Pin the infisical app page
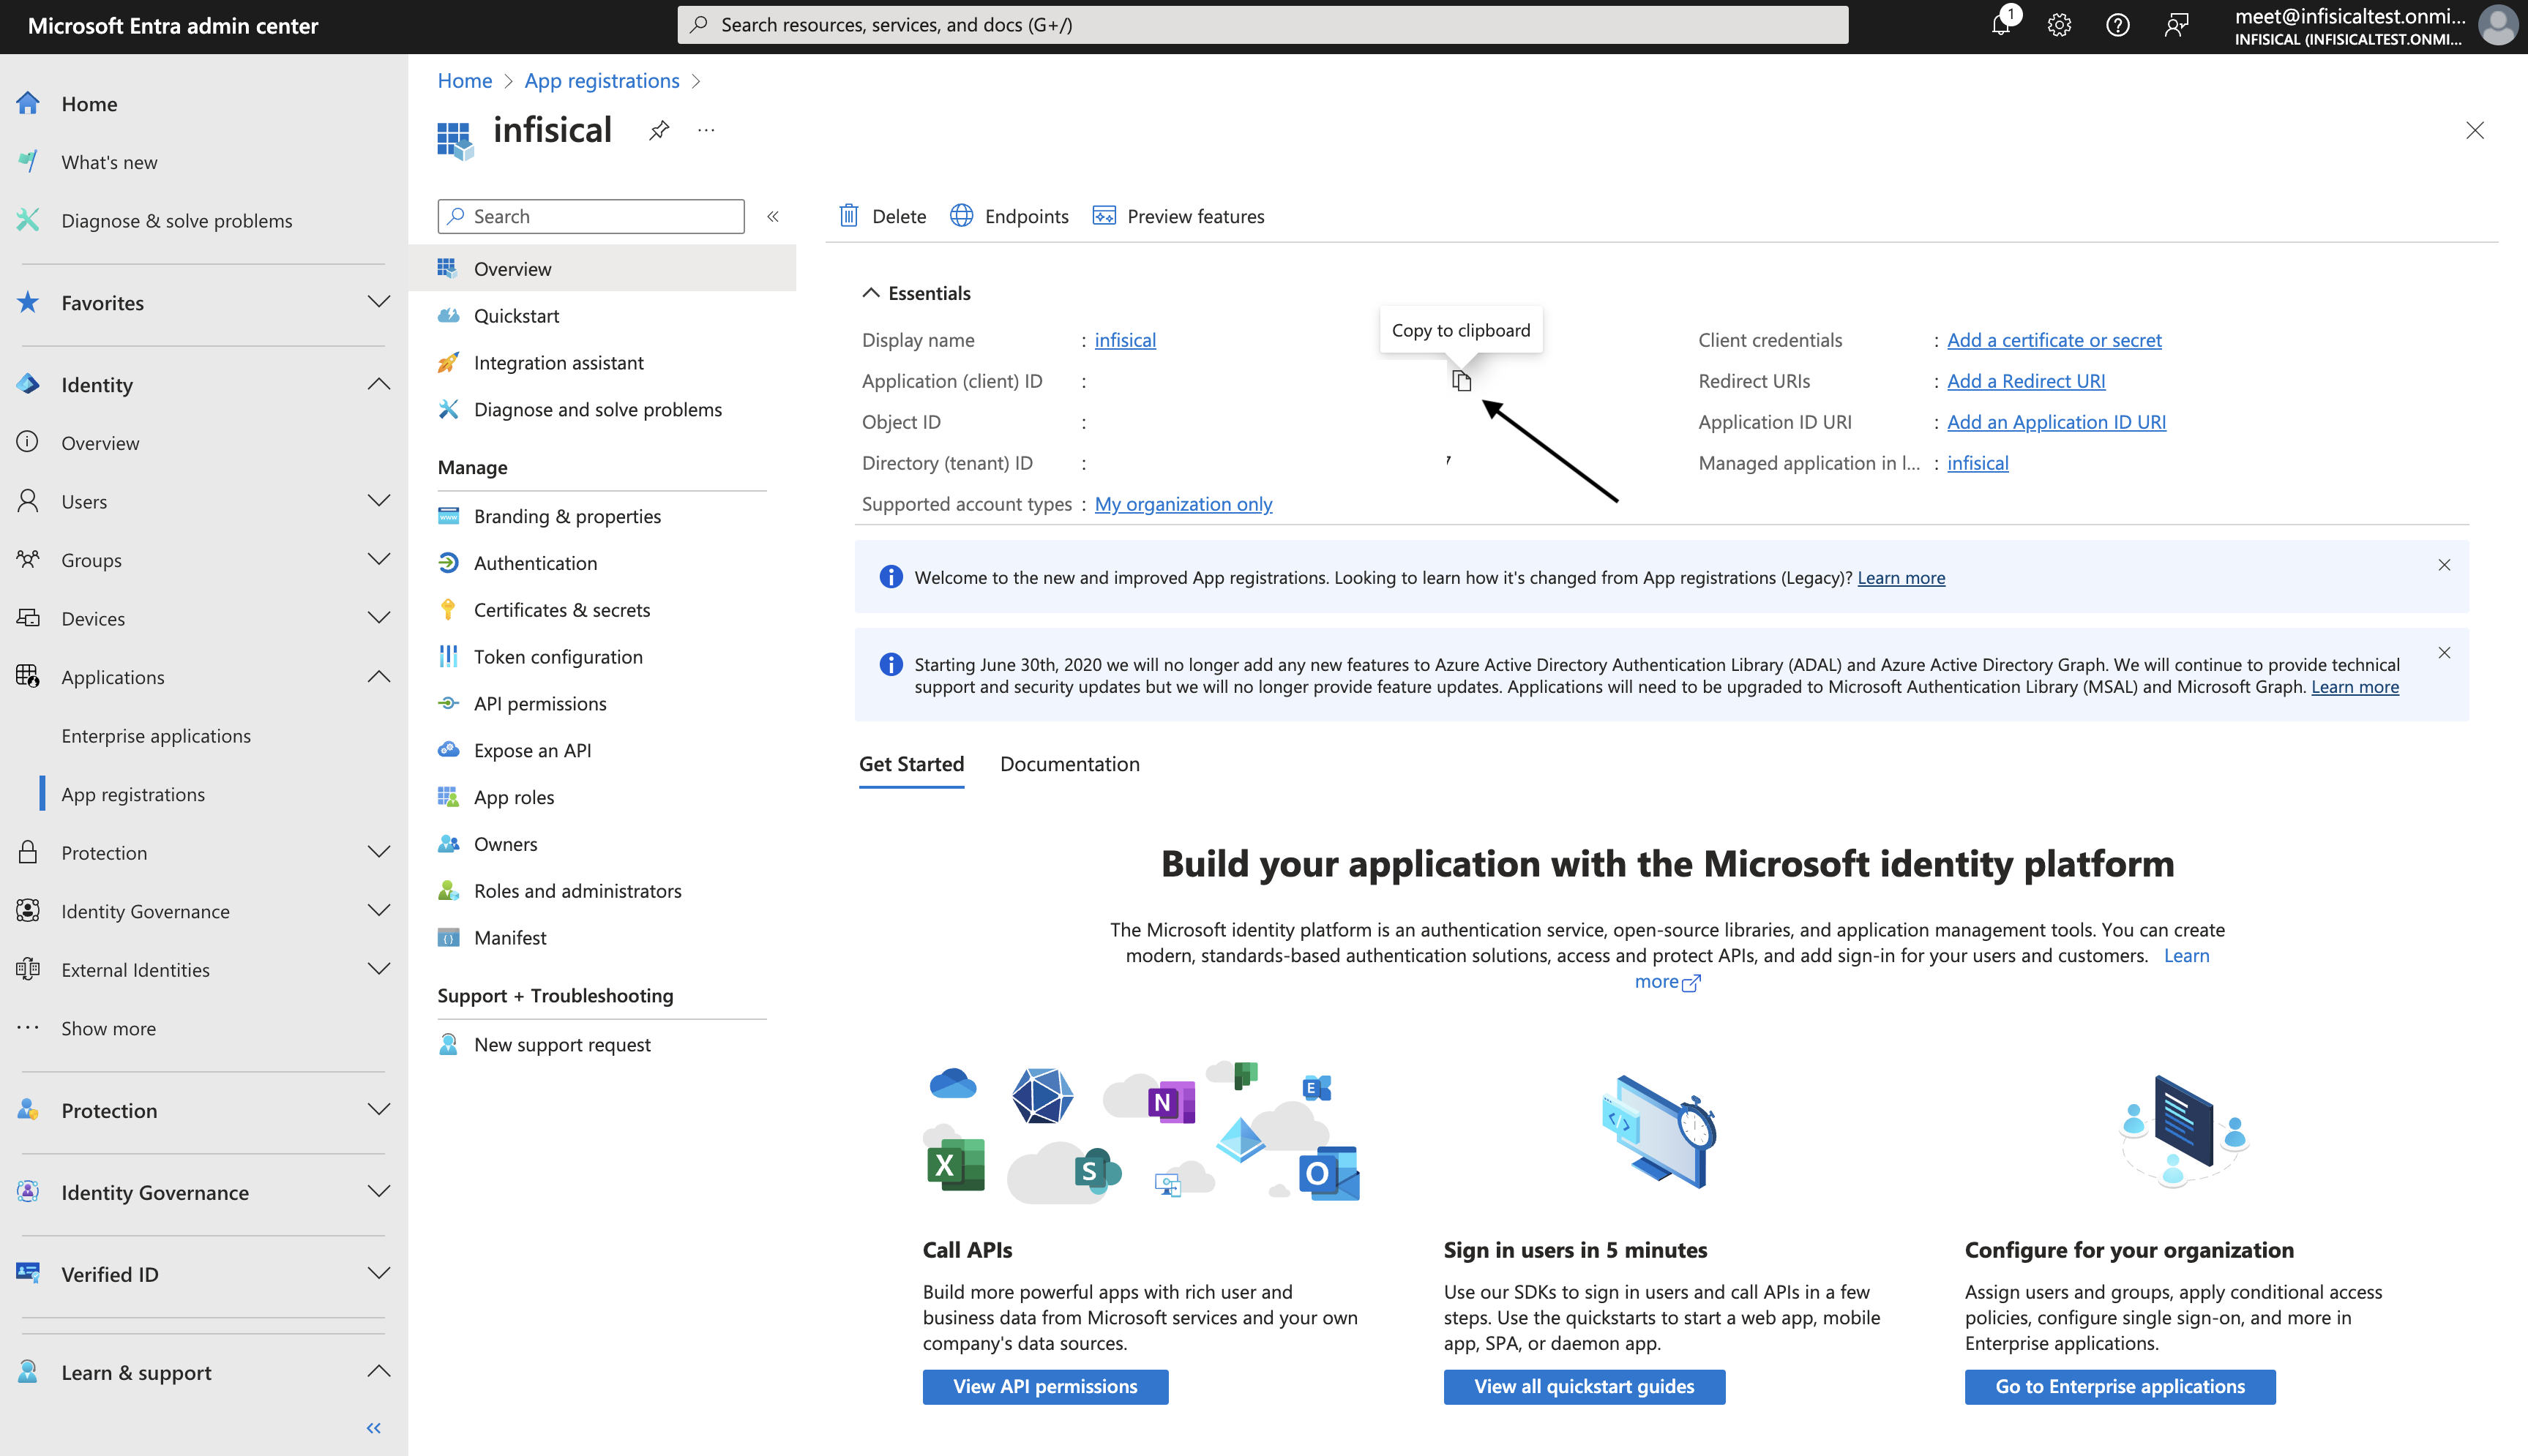 pyautogui.click(x=659, y=130)
